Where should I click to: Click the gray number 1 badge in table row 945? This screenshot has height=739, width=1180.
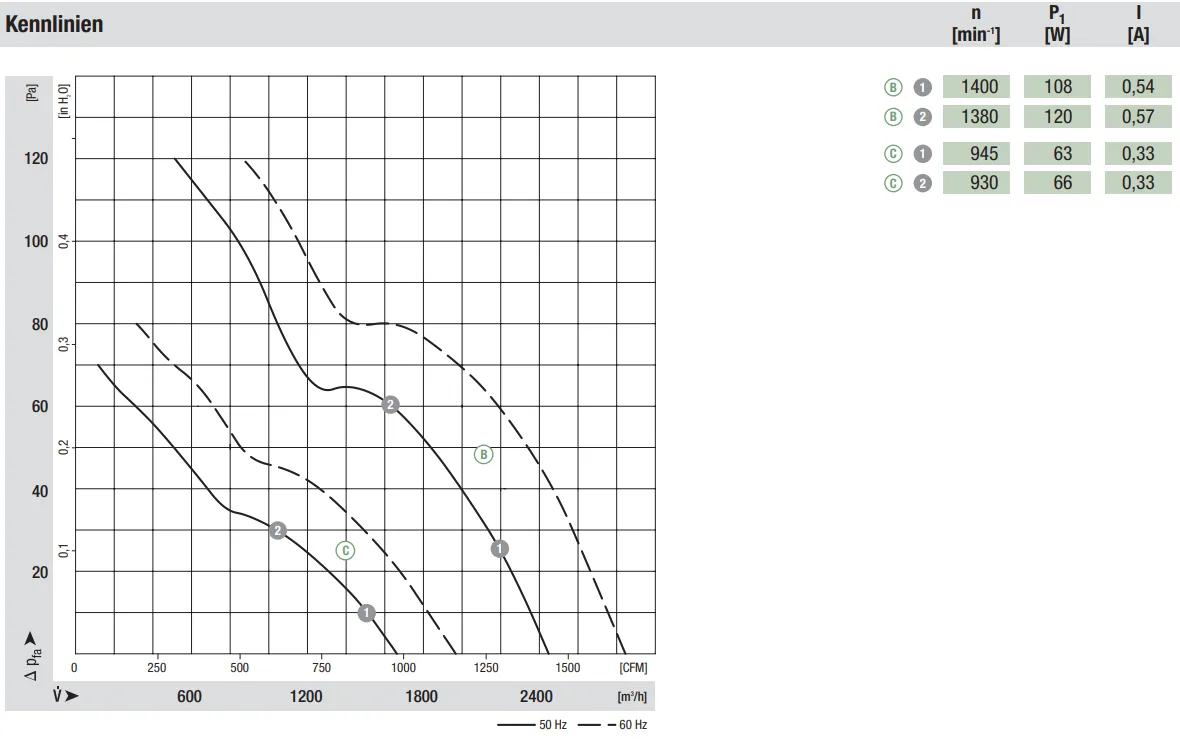click(x=923, y=154)
